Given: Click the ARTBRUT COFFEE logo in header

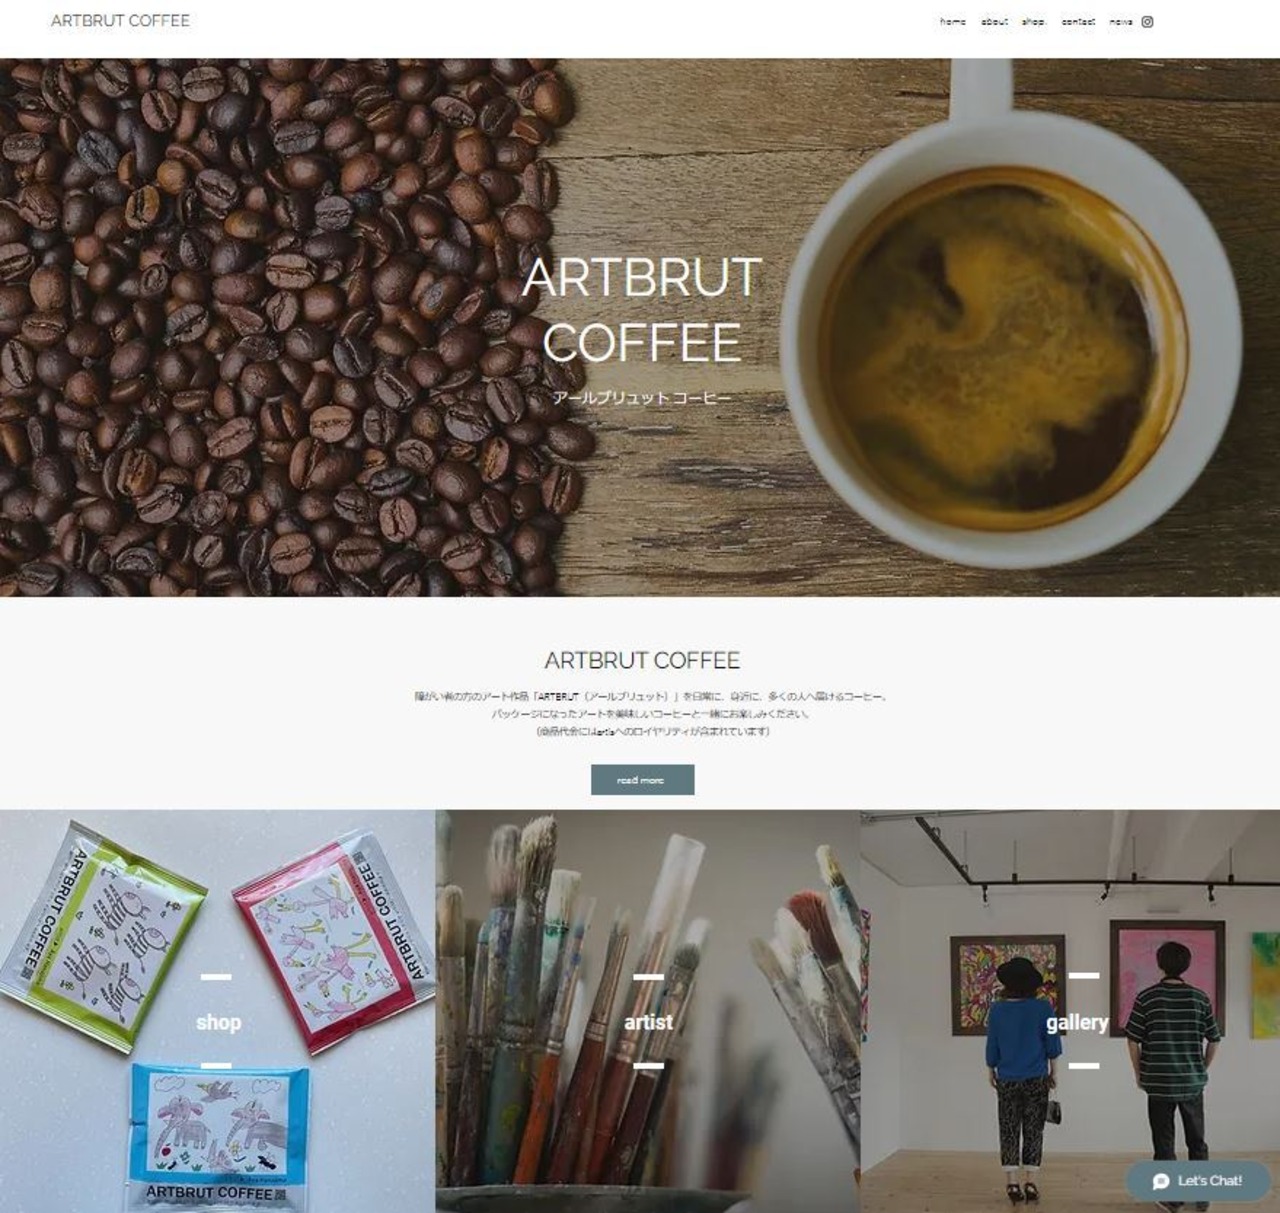Looking at the screenshot, I should (x=120, y=20).
